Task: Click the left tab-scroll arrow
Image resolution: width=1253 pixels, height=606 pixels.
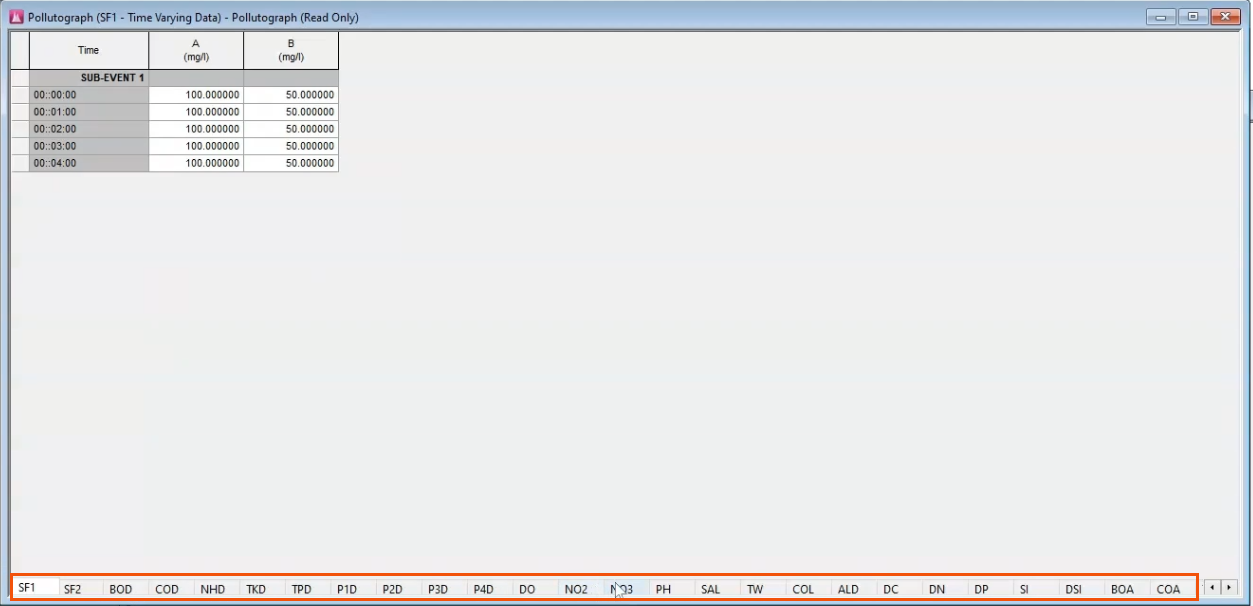Action: click(1212, 589)
